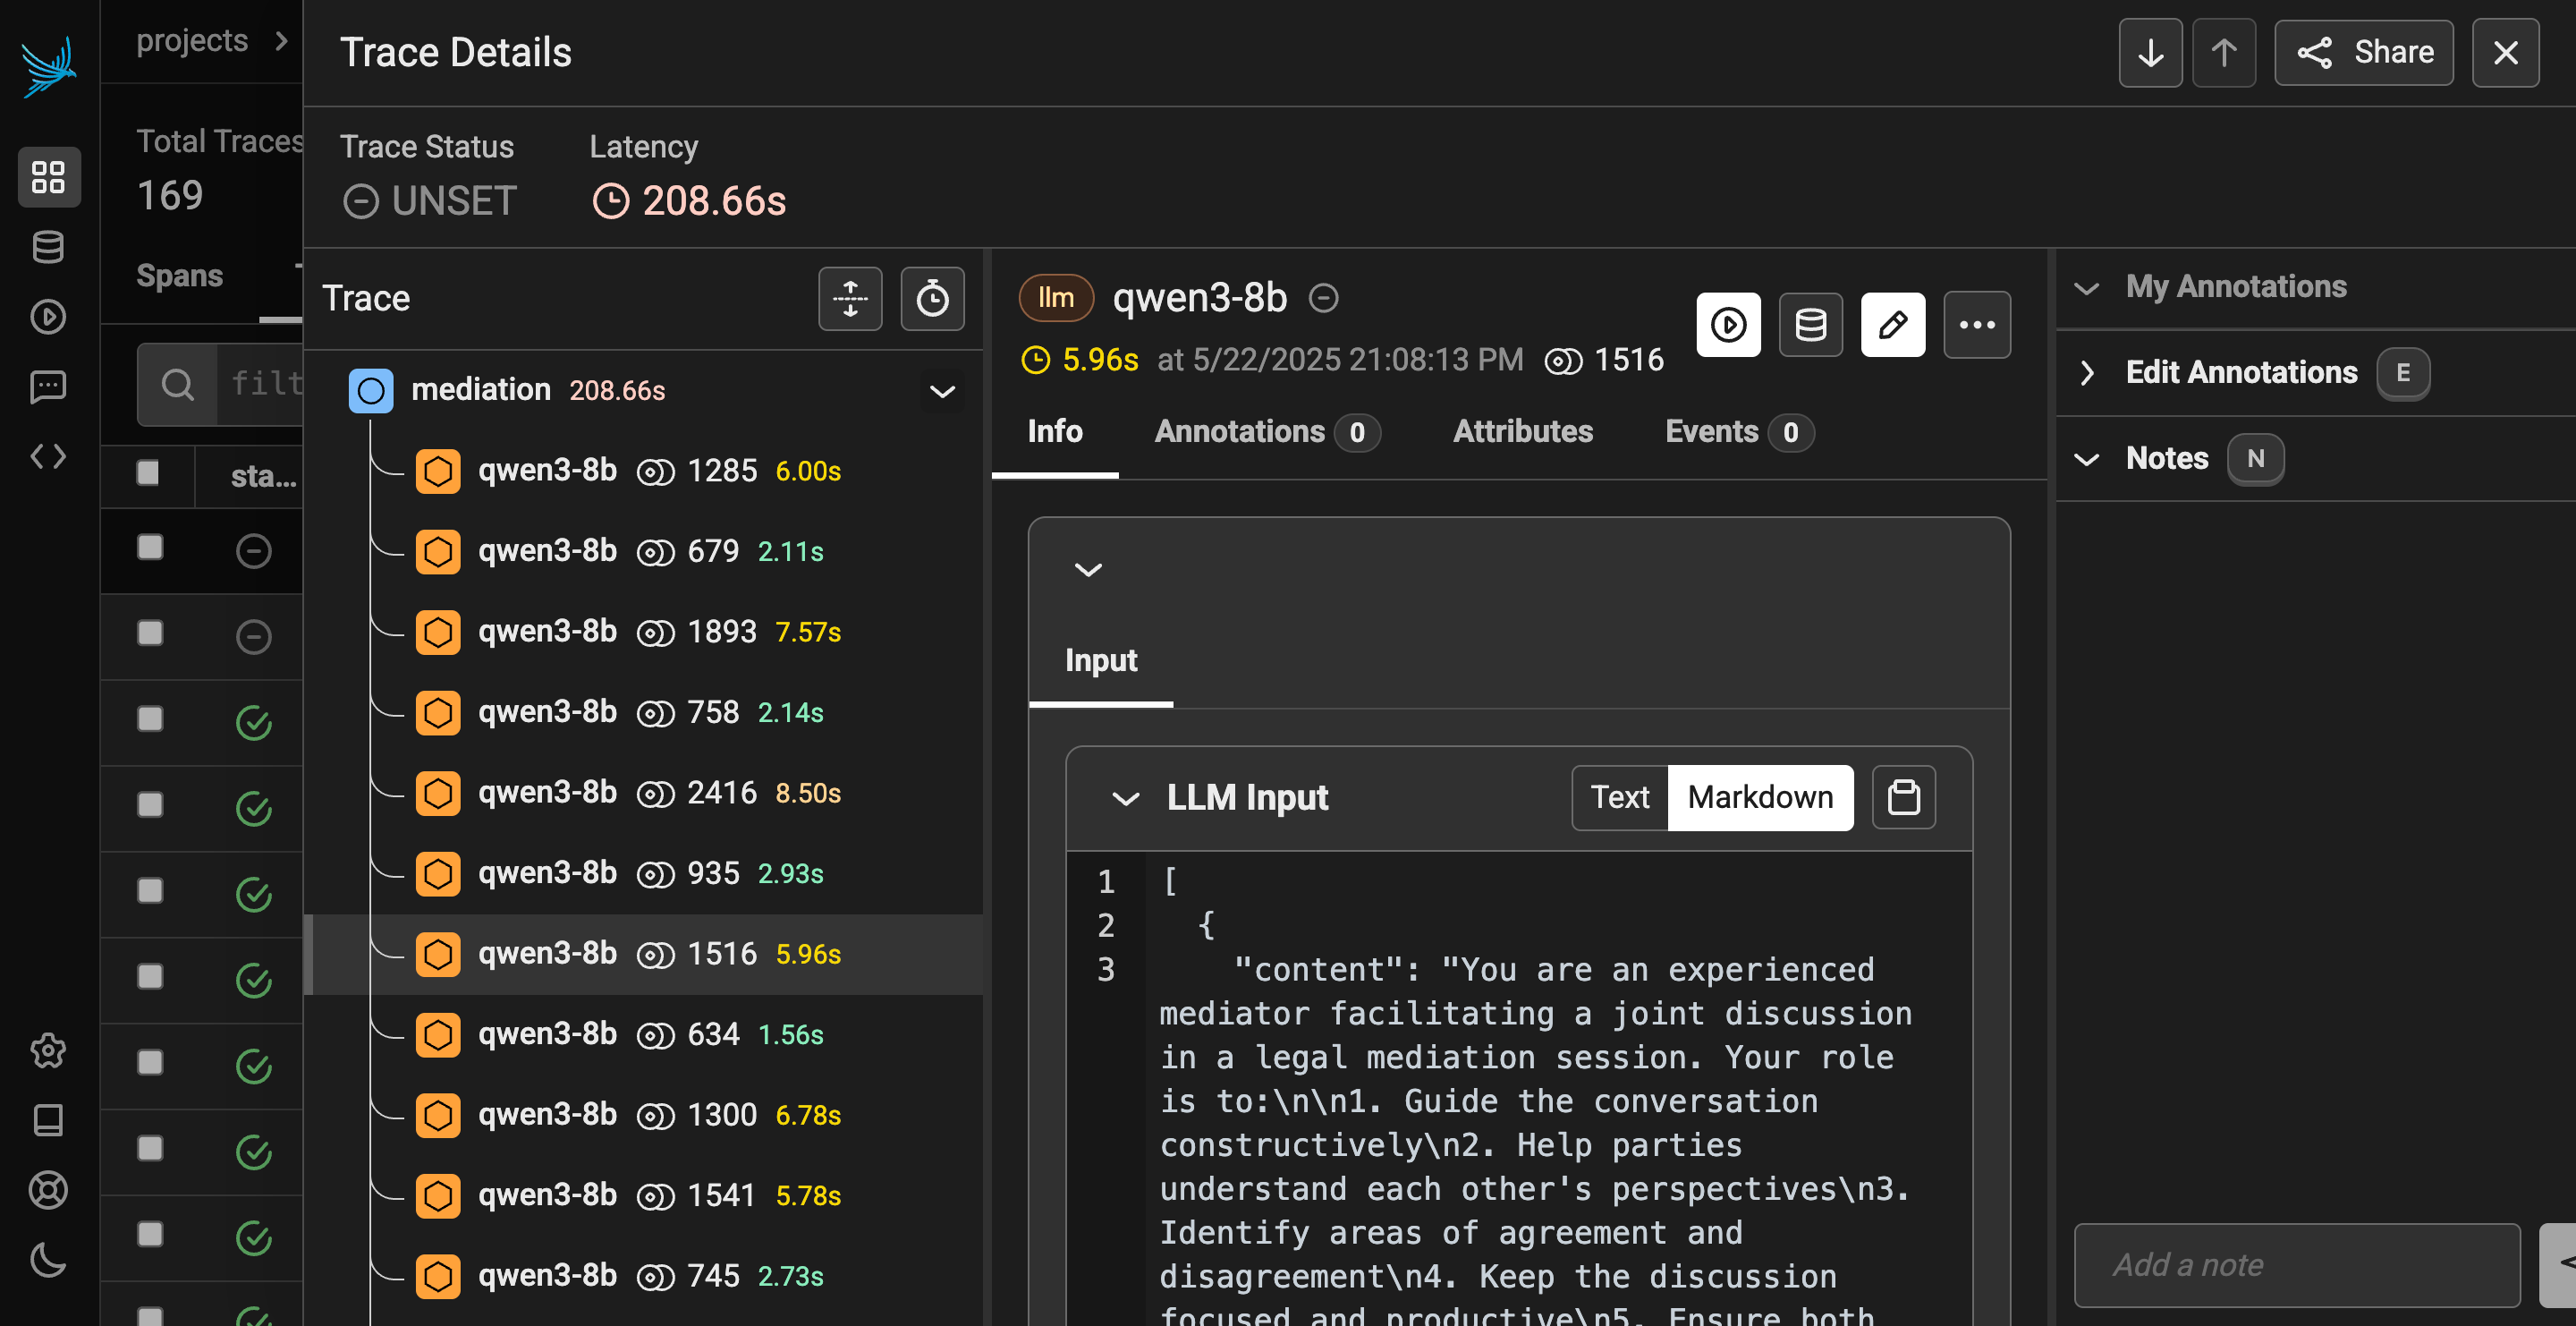The width and height of the screenshot is (2576, 1326).
Task: Collapse the Notes section
Action: (x=2087, y=459)
